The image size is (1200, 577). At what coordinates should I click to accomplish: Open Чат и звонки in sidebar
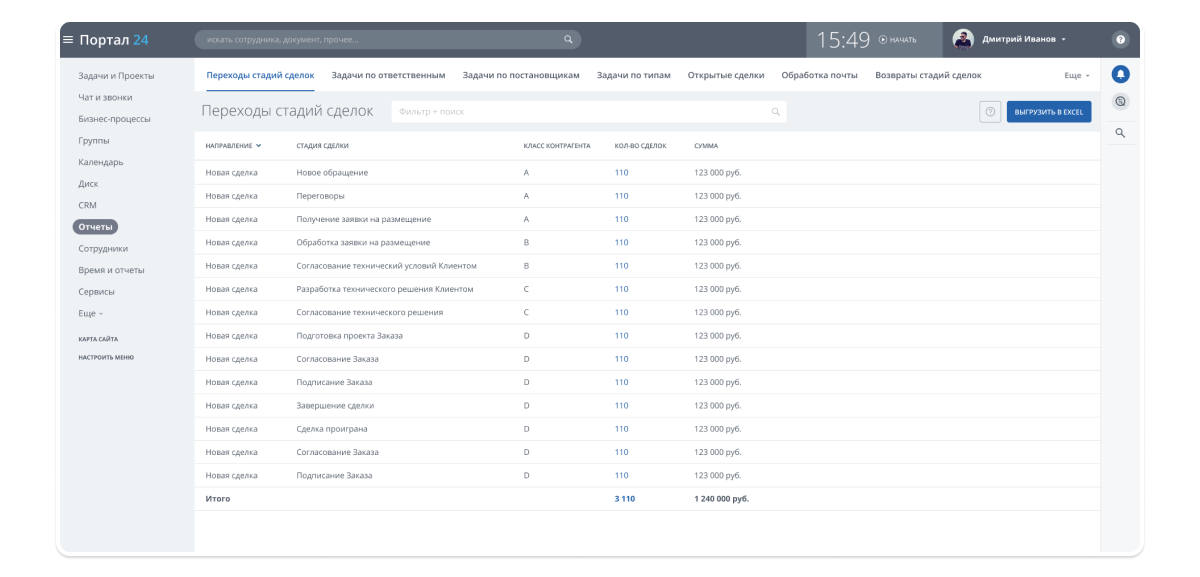[x=105, y=98]
